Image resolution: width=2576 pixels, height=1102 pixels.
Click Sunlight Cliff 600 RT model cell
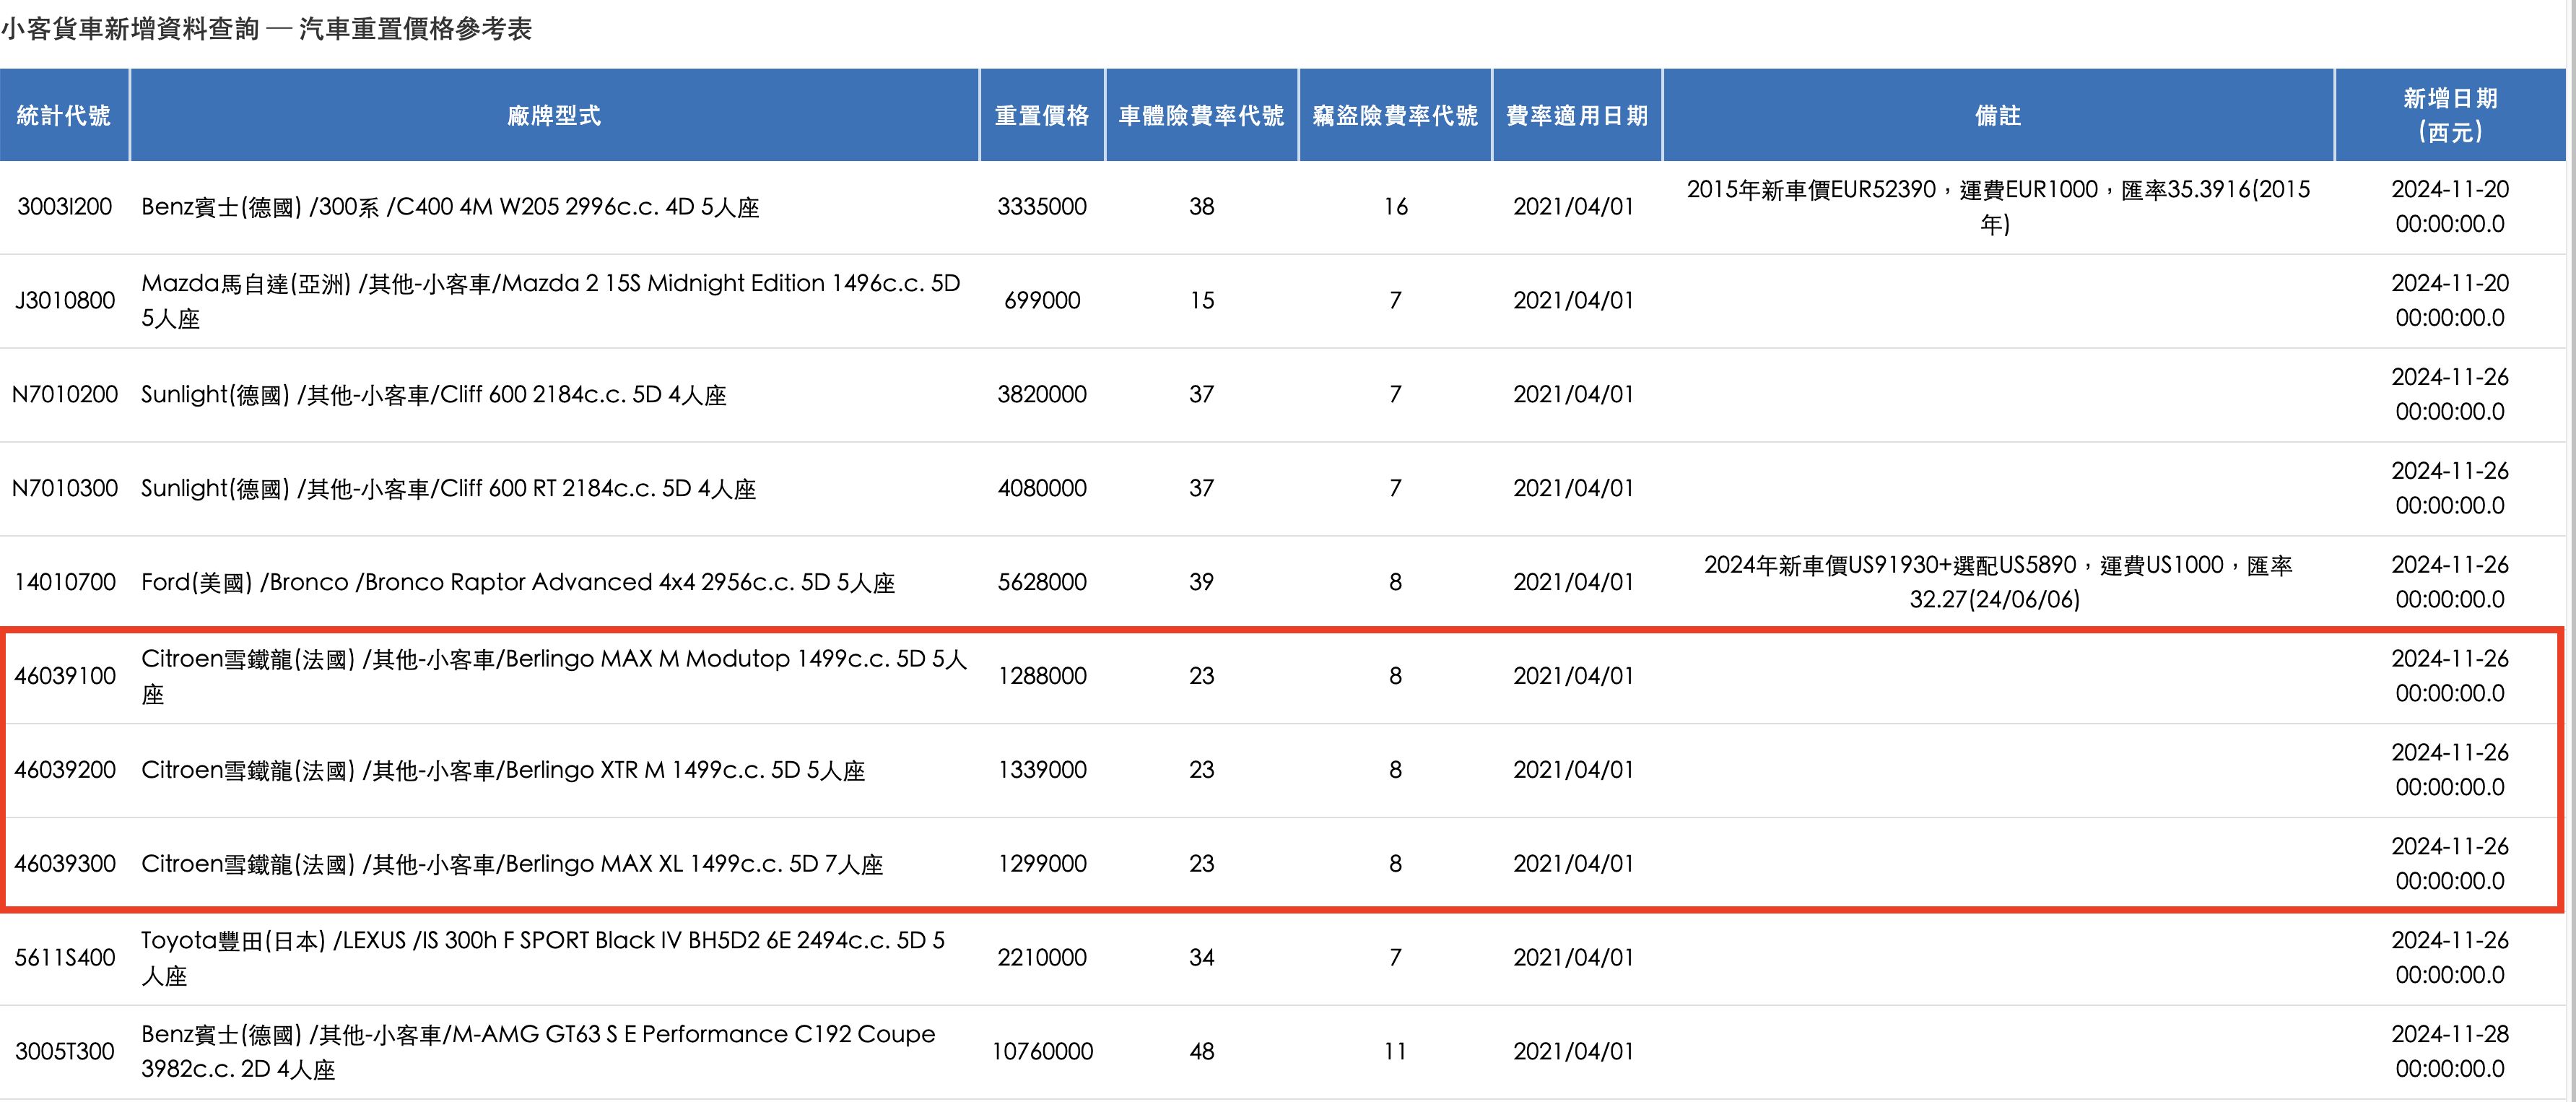(448, 489)
